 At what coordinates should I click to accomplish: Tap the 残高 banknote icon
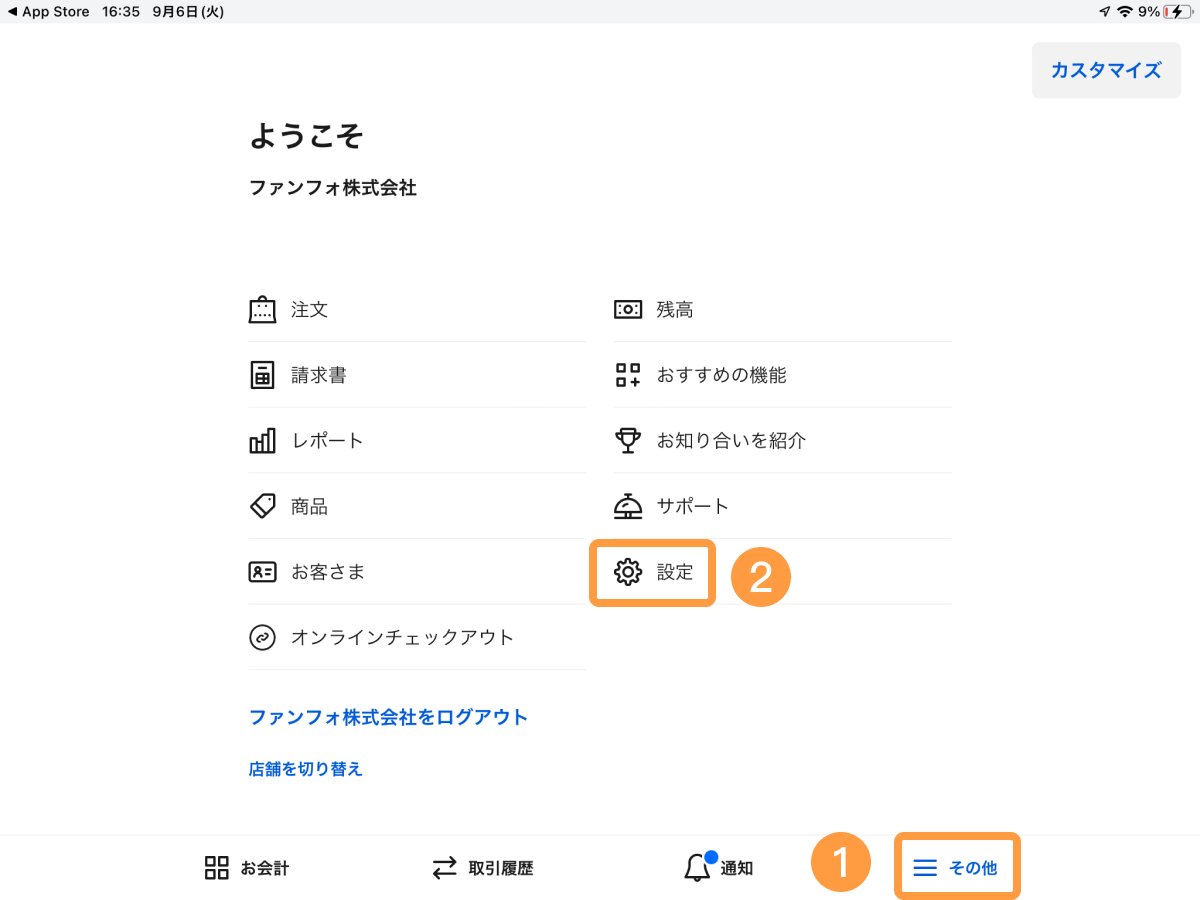click(628, 309)
